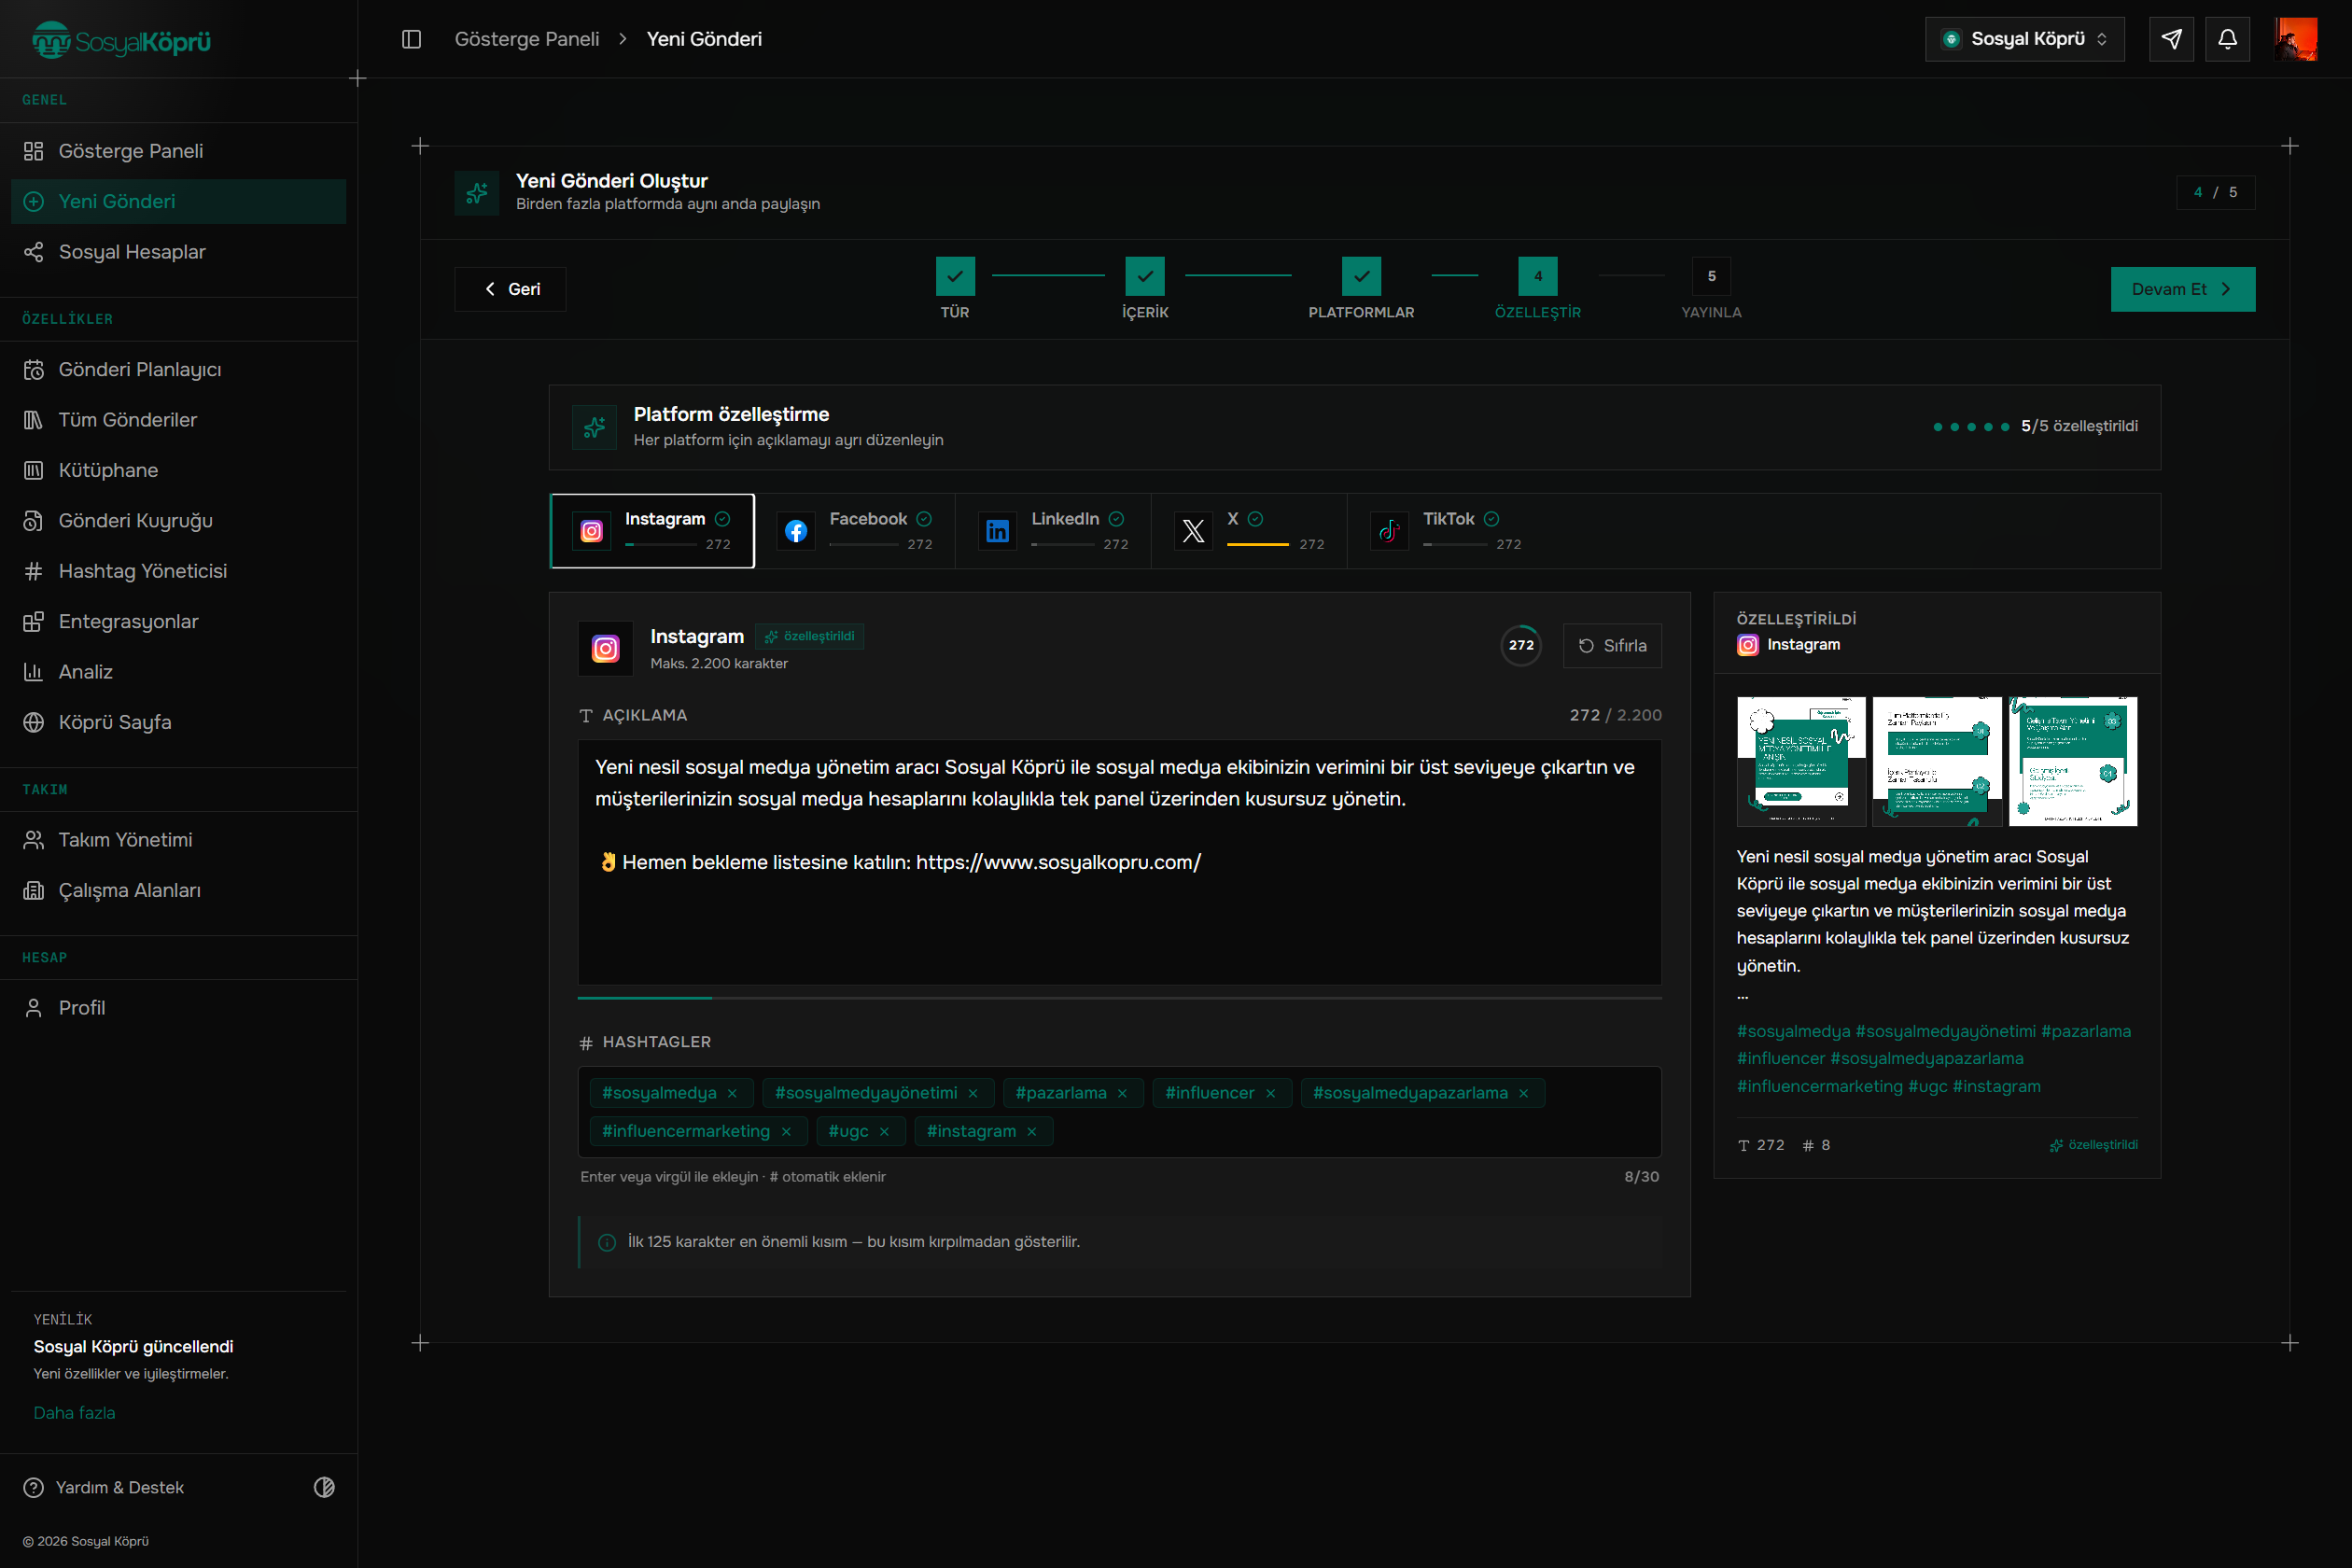Screen dimensions: 2352x1568
Task: Open Gösterge Paneli in sidebar
Action: point(178,151)
